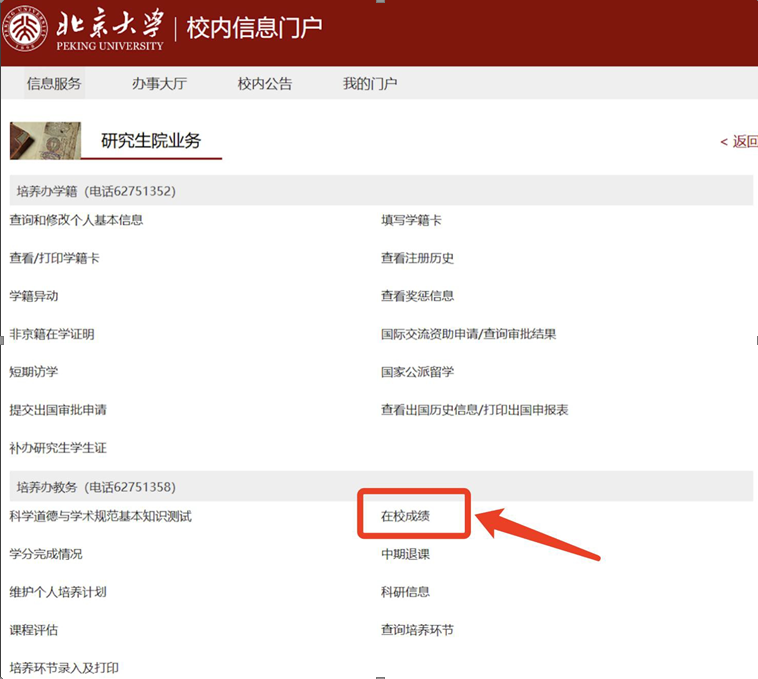This screenshot has width=758, height=679.
Task: Open 提交出国审批申请 link
Action: 58,410
